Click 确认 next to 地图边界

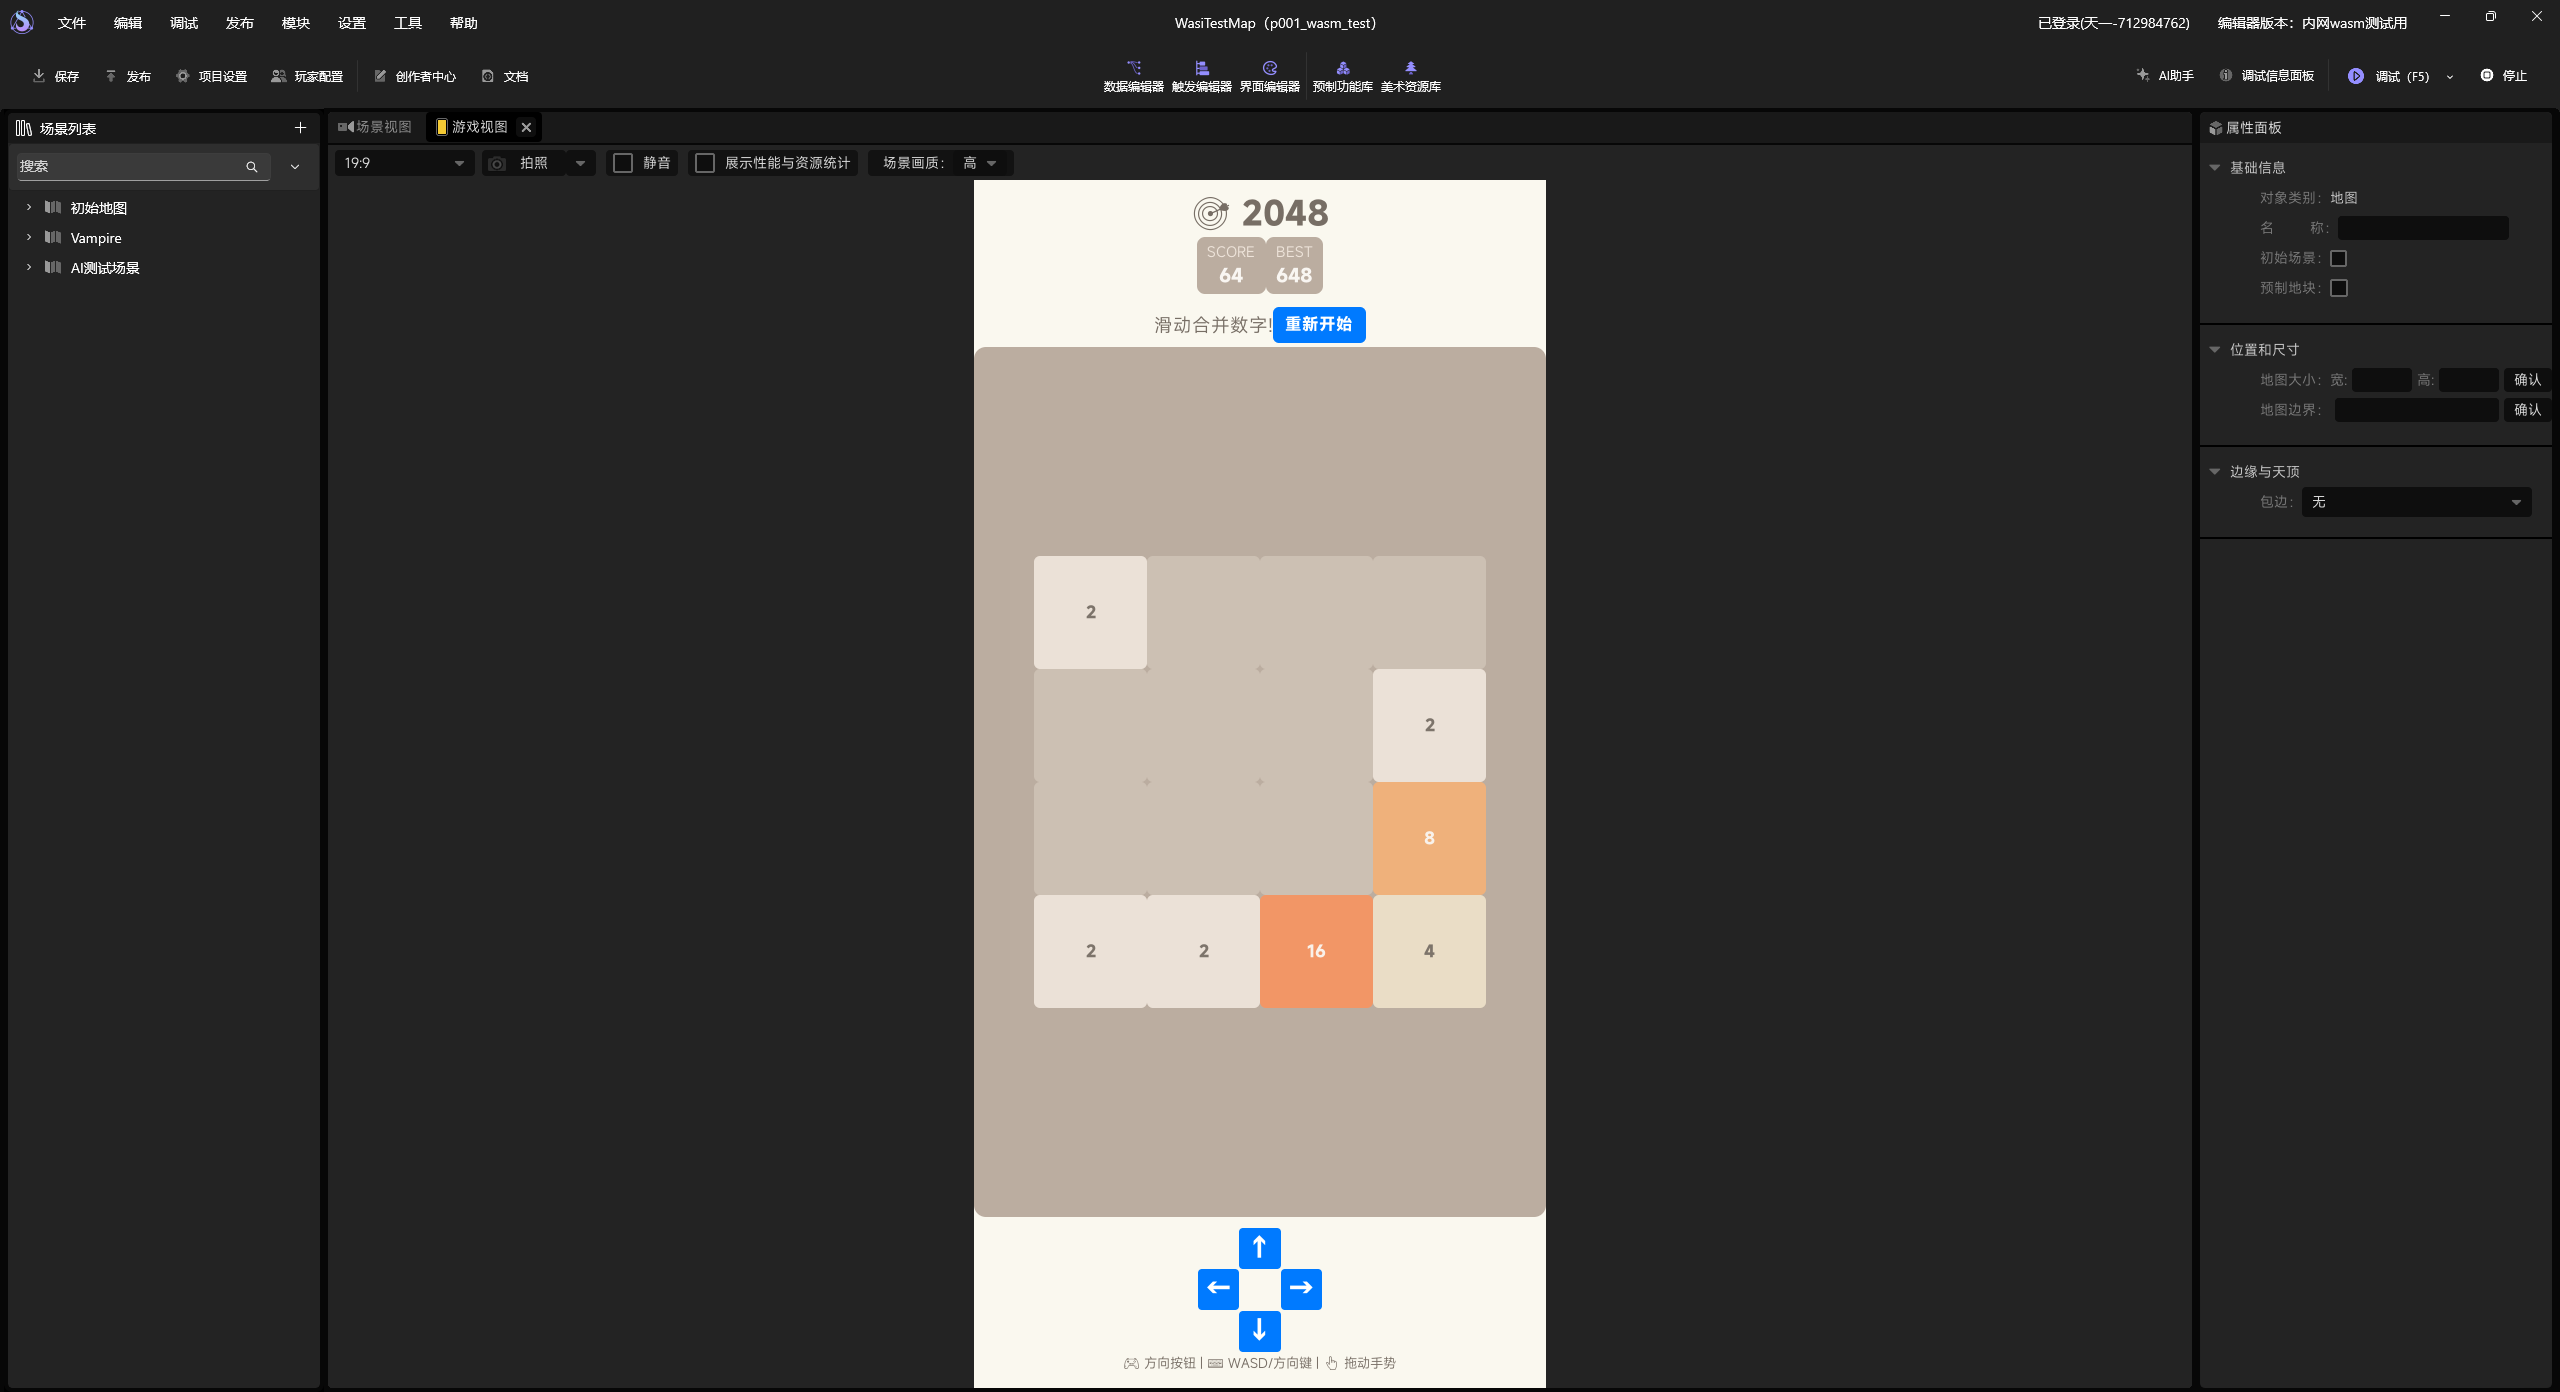(x=2526, y=410)
